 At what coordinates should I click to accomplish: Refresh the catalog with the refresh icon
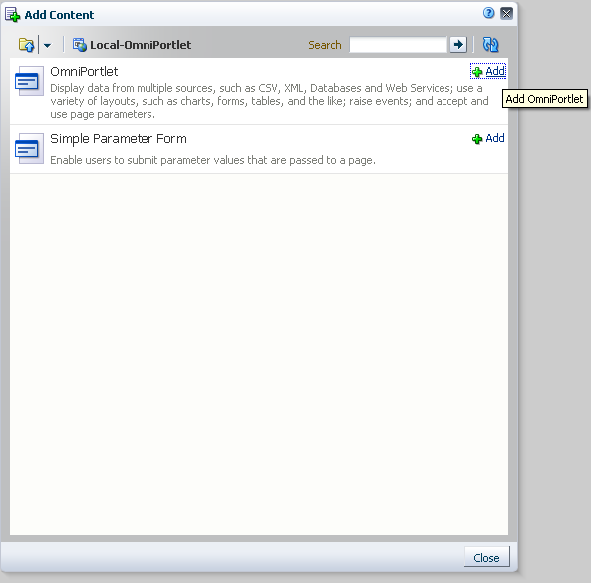[x=490, y=45]
